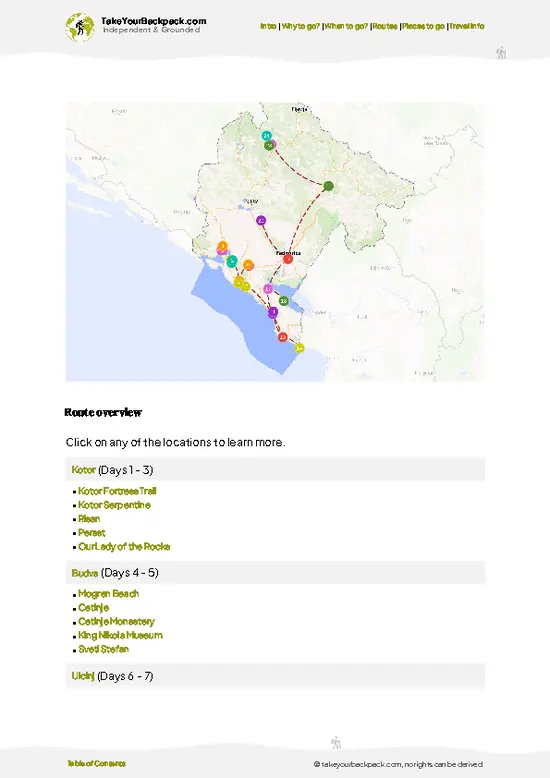Open the Sveti Stefan link
Image resolution: width=550 pixels, height=778 pixels.
click(x=103, y=649)
